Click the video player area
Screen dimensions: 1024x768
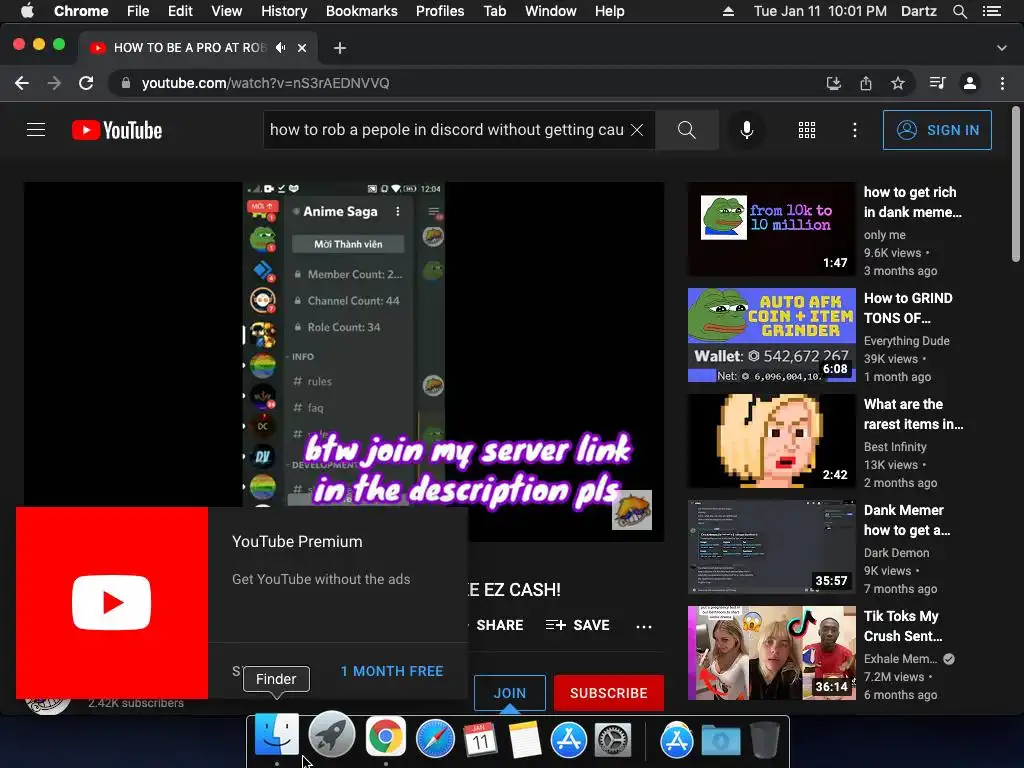[344, 361]
